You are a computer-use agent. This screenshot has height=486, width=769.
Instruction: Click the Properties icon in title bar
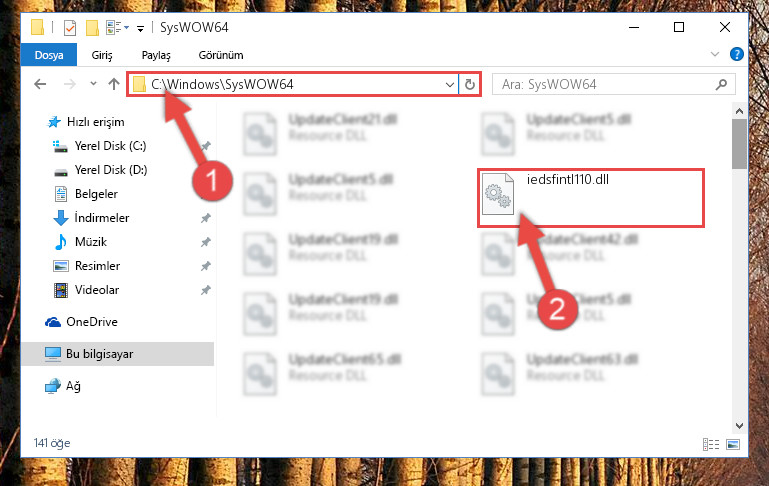[70, 27]
